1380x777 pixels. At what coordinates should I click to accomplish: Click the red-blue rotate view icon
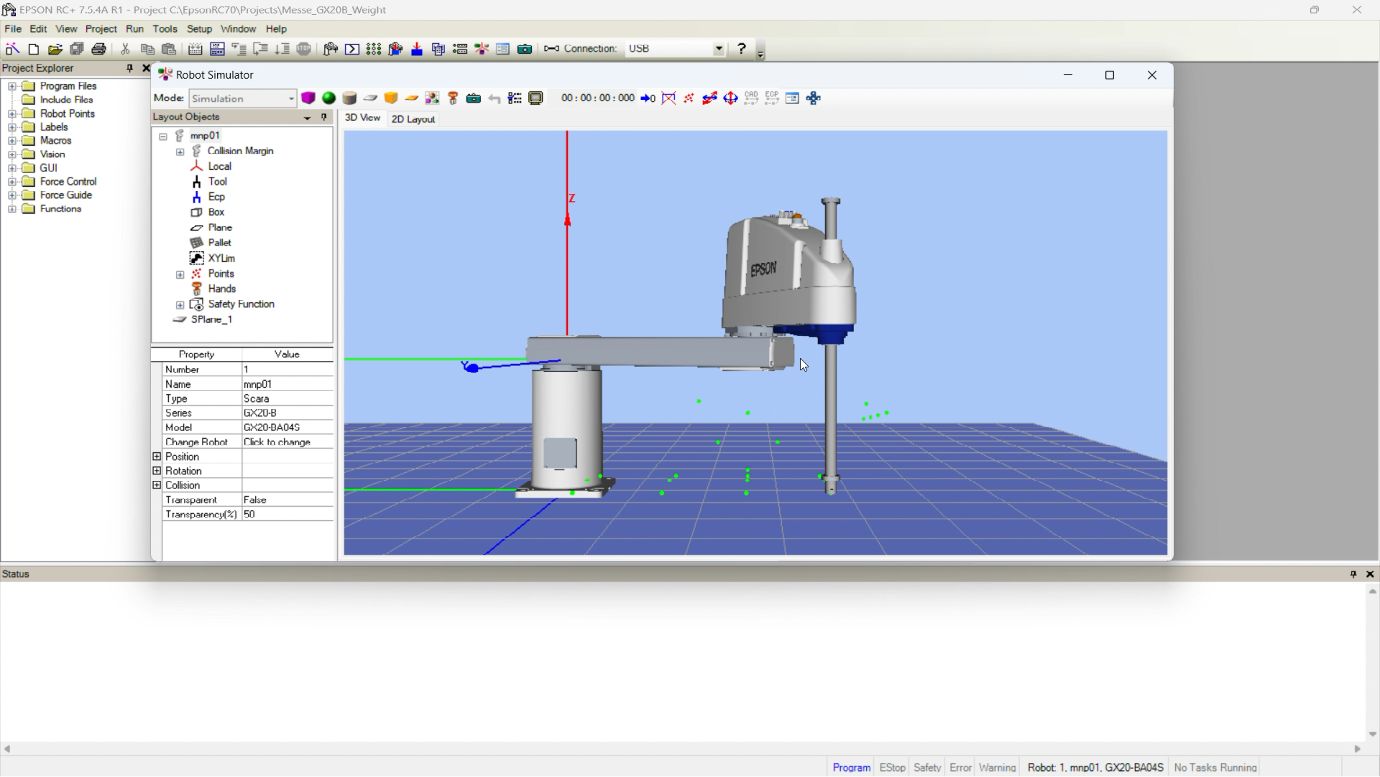pyautogui.click(x=731, y=98)
